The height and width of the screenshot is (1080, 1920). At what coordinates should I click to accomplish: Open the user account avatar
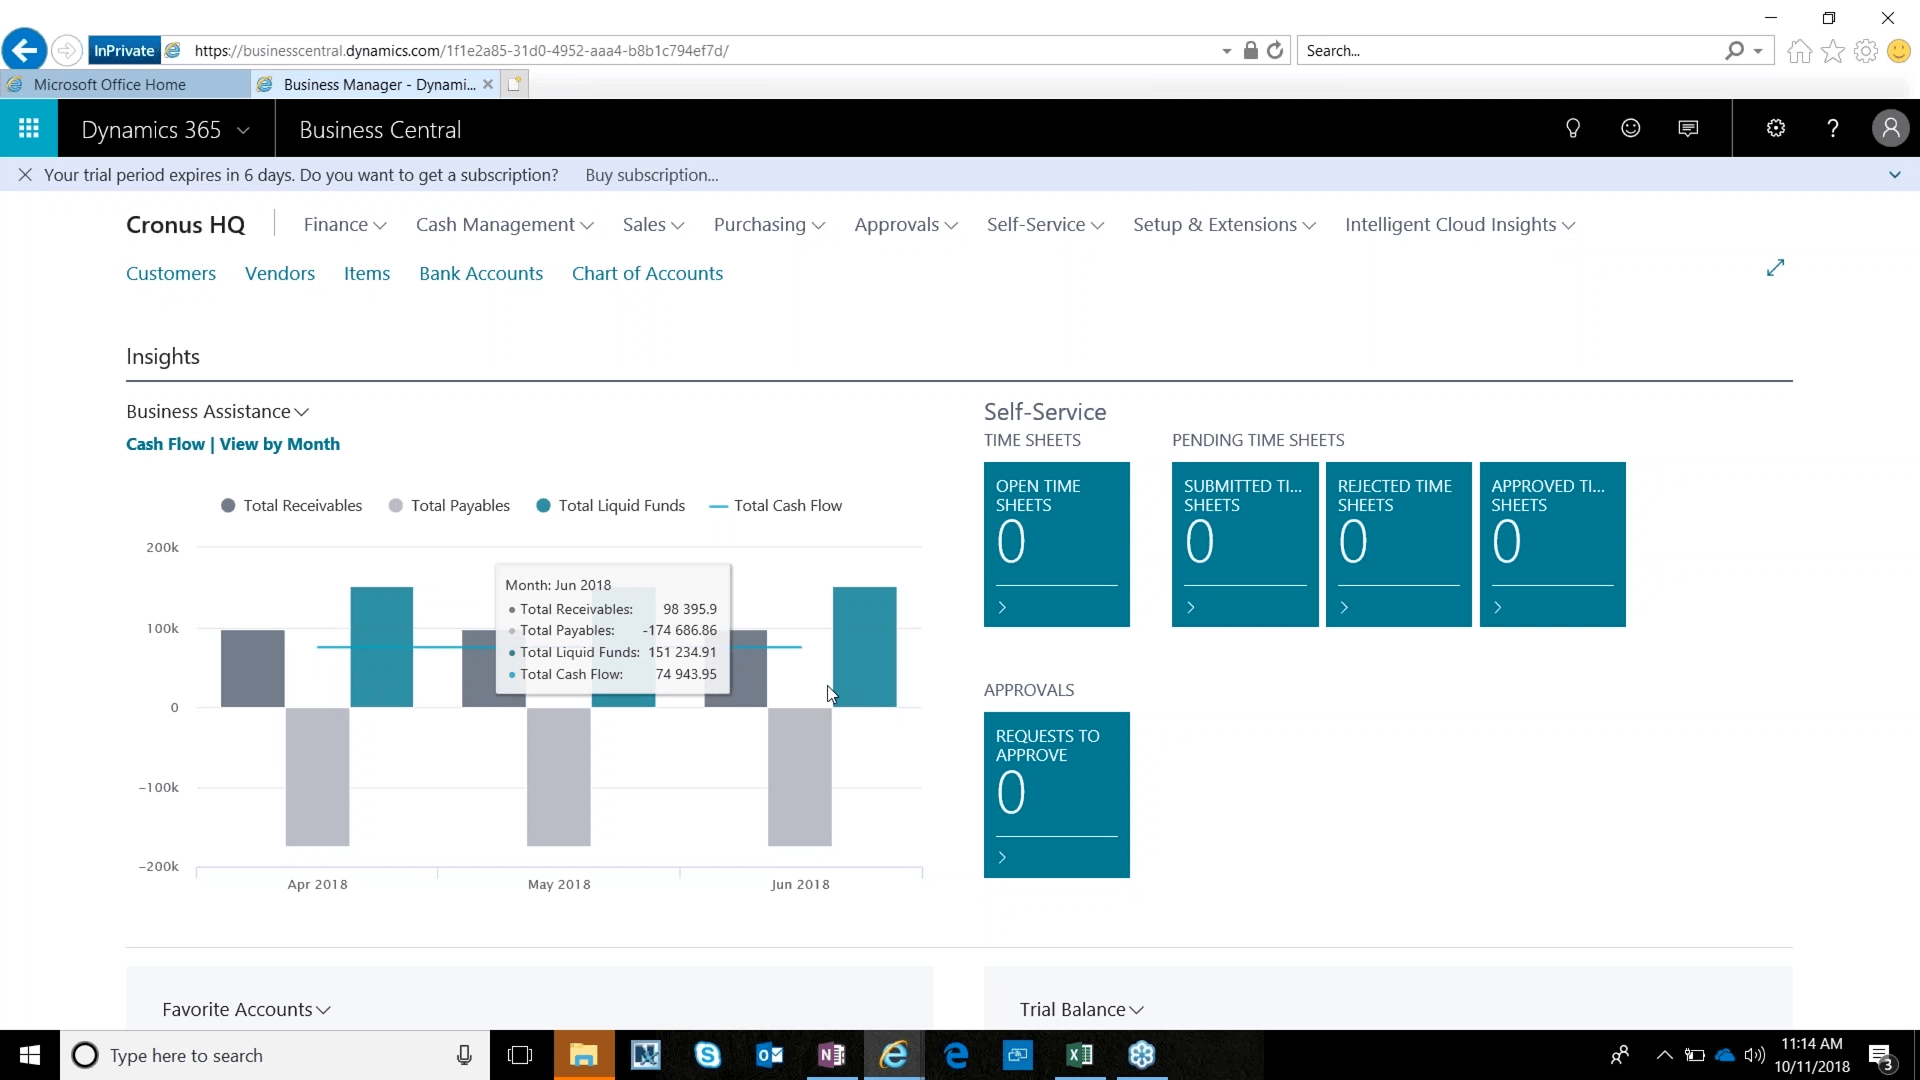coord(1890,128)
